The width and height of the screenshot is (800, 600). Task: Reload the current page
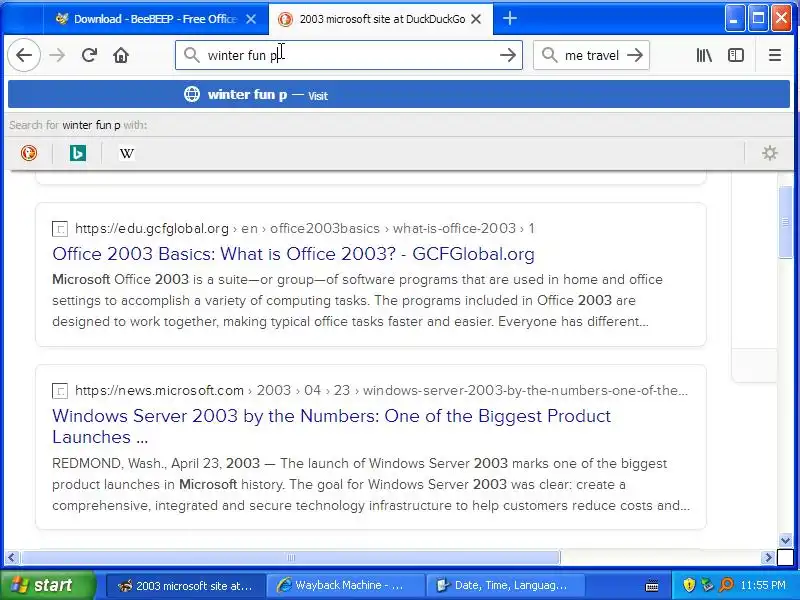[89, 55]
